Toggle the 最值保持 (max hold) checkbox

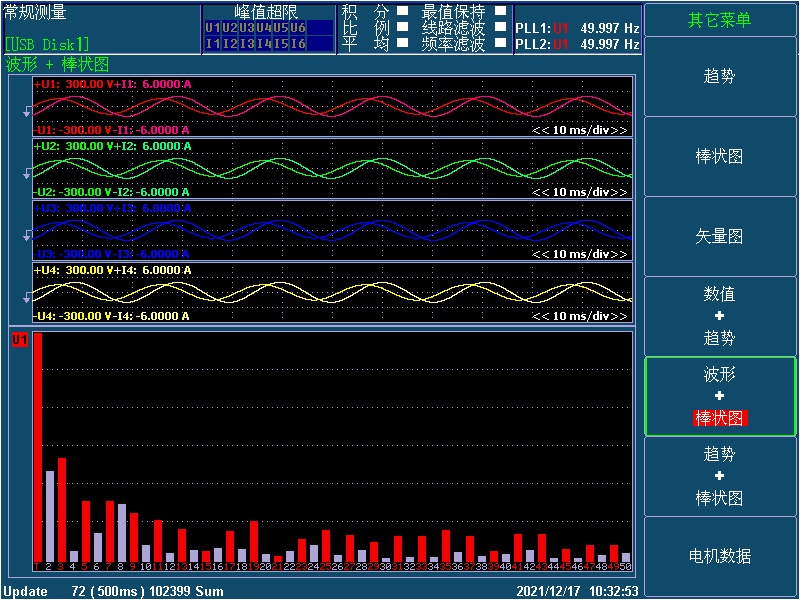[x=501, y=12]
